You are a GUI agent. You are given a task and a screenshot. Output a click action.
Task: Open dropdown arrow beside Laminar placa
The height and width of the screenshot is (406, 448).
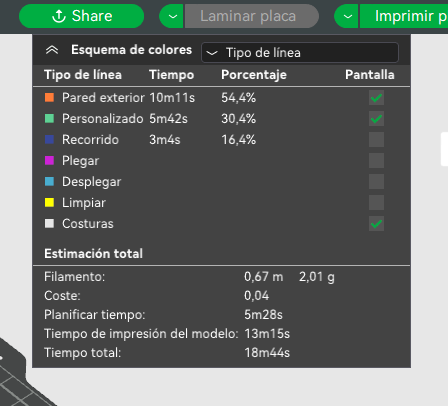pos(172,16)
